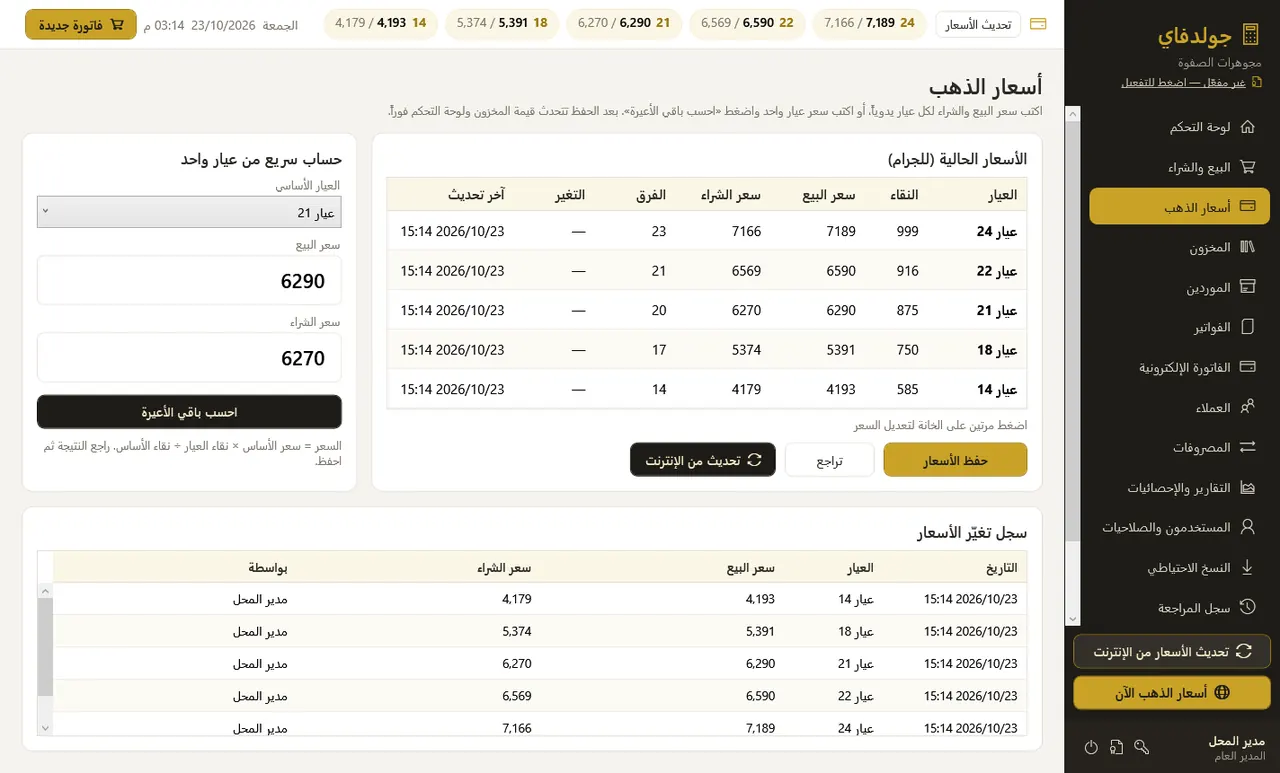Click the غير مفعّل — اضغط للتفعيل activation link
This screenshot has width=1280, height=773.
(1184, 82)
